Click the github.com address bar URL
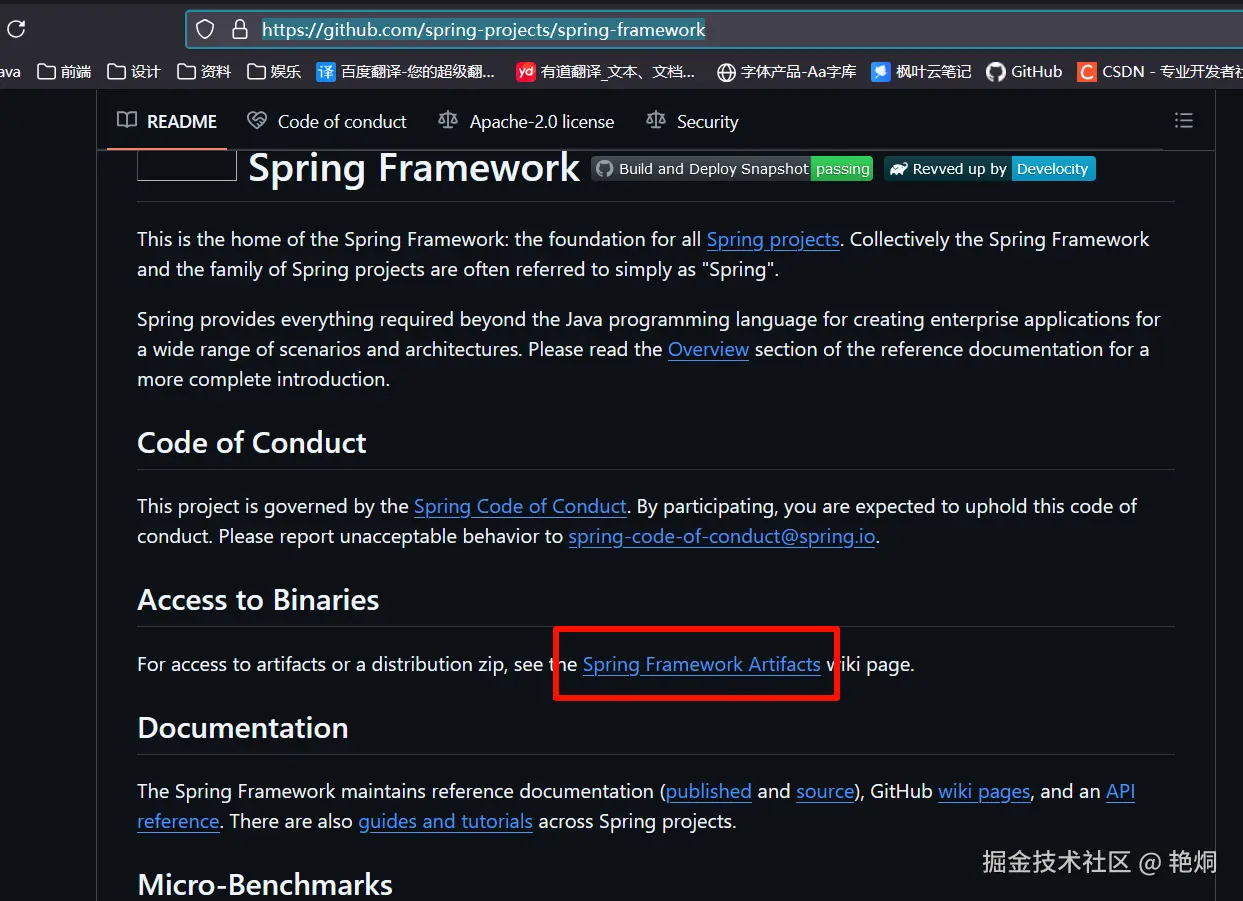 pyautogui.click(x=484, y=30)
